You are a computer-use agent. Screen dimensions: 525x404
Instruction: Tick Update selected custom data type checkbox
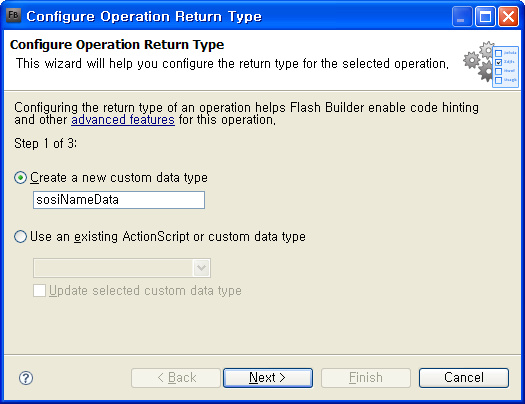pyautogui.click(x=40, y=291)
